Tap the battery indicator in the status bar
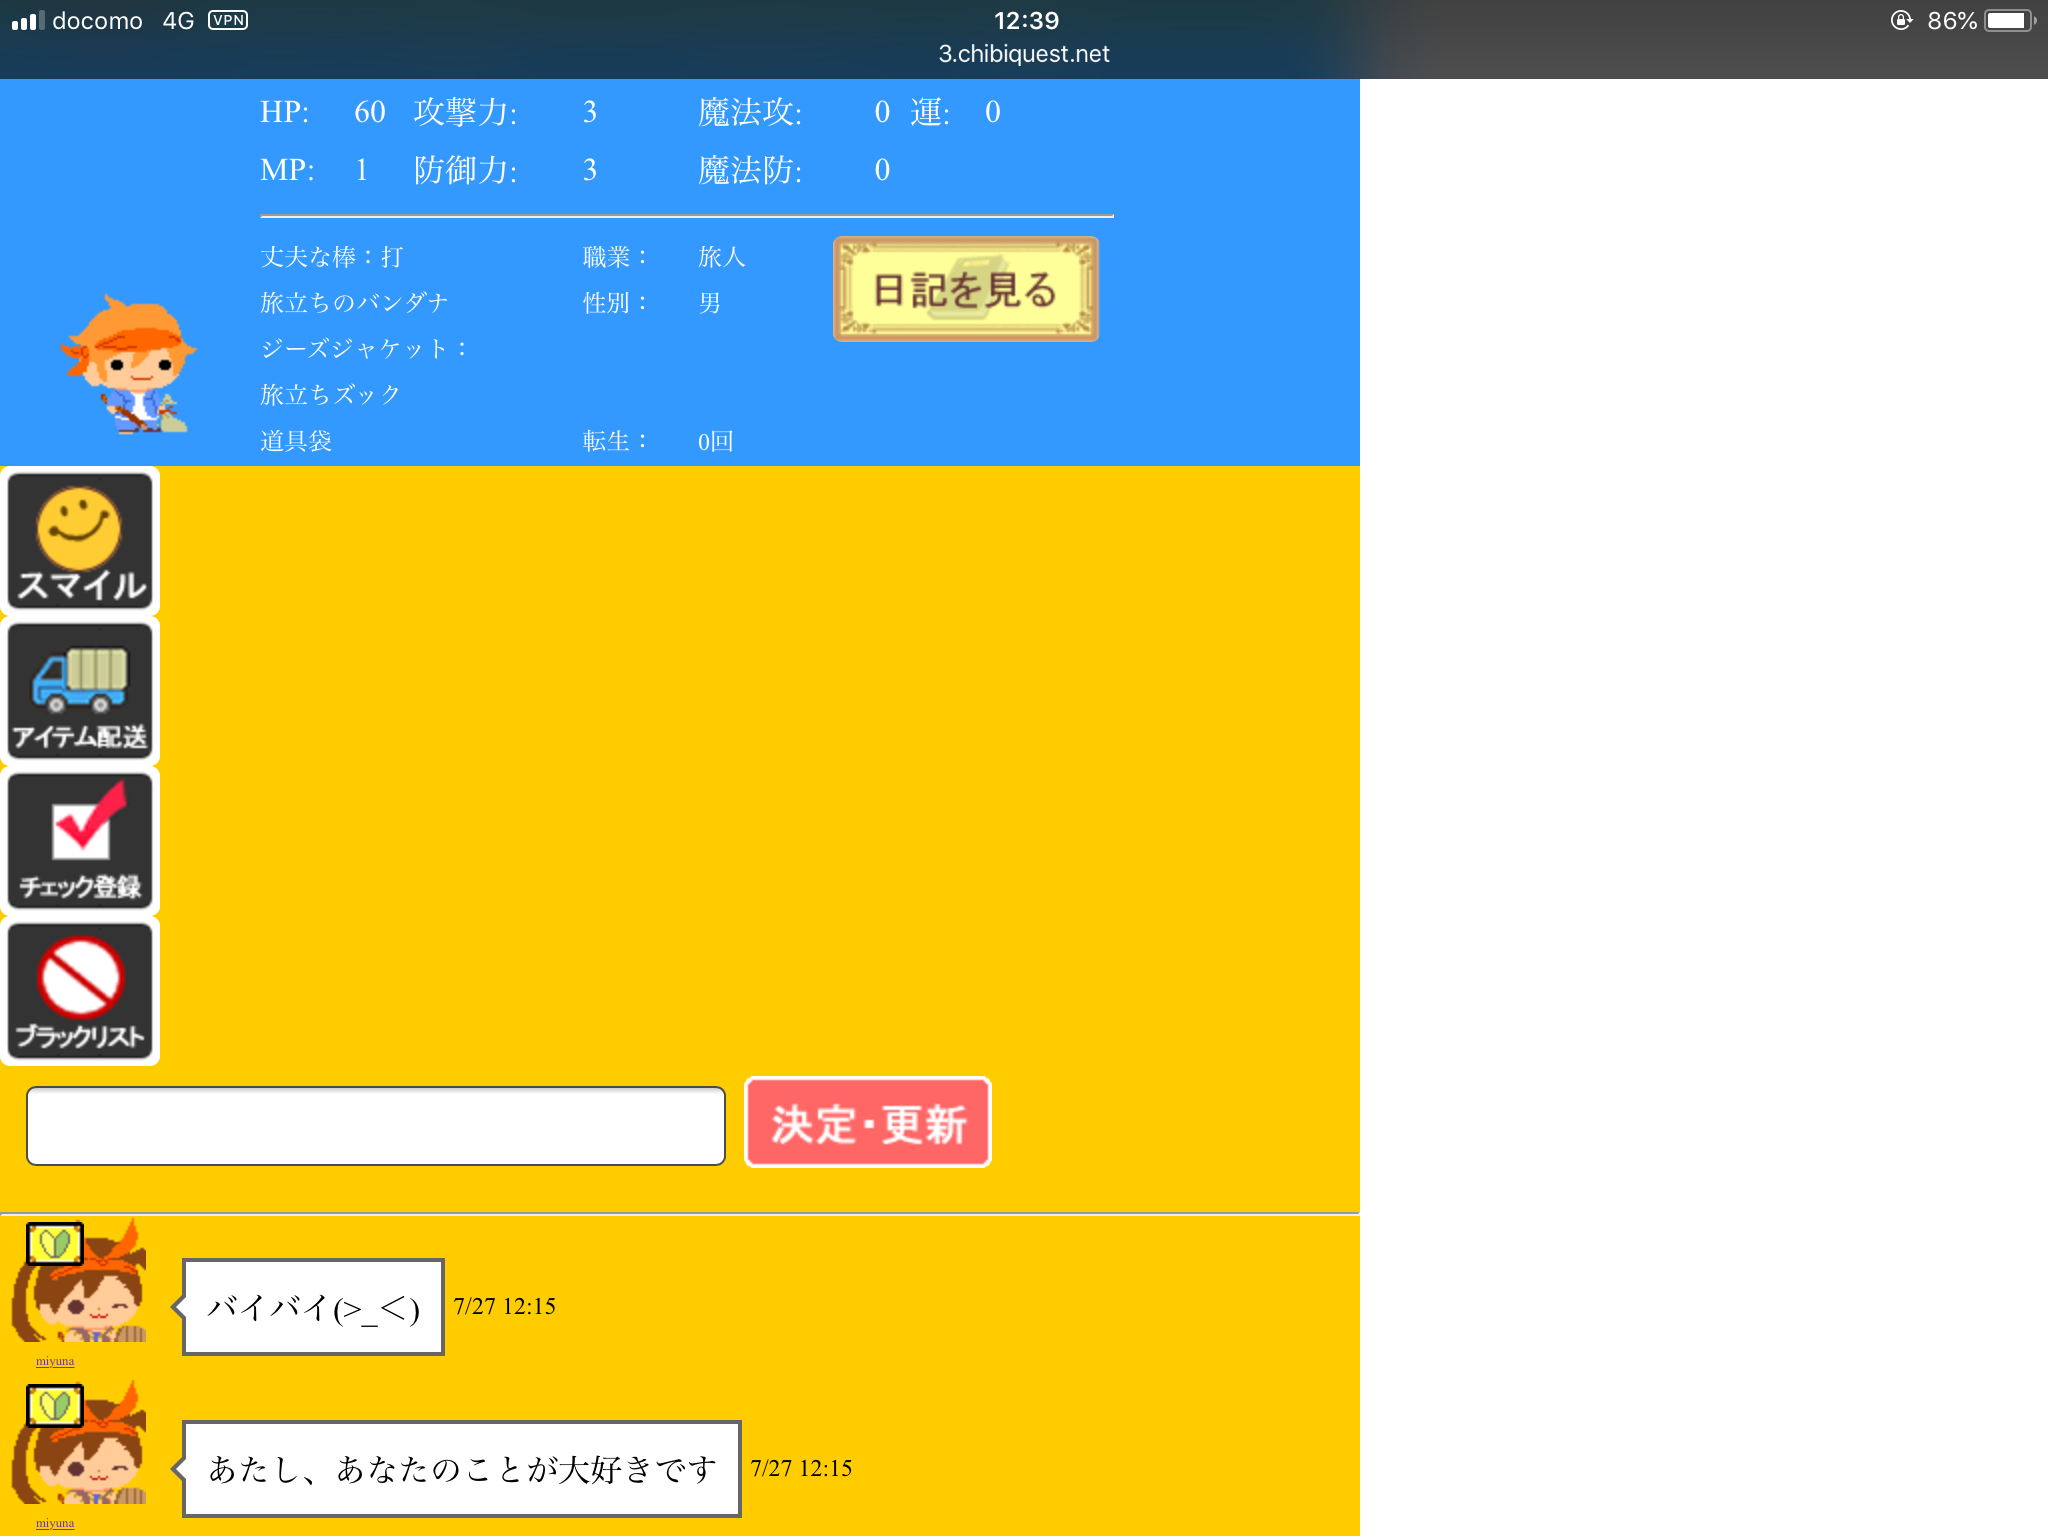The height and width of the screenshot is (1536, 2048). (x=2008, y=21)
